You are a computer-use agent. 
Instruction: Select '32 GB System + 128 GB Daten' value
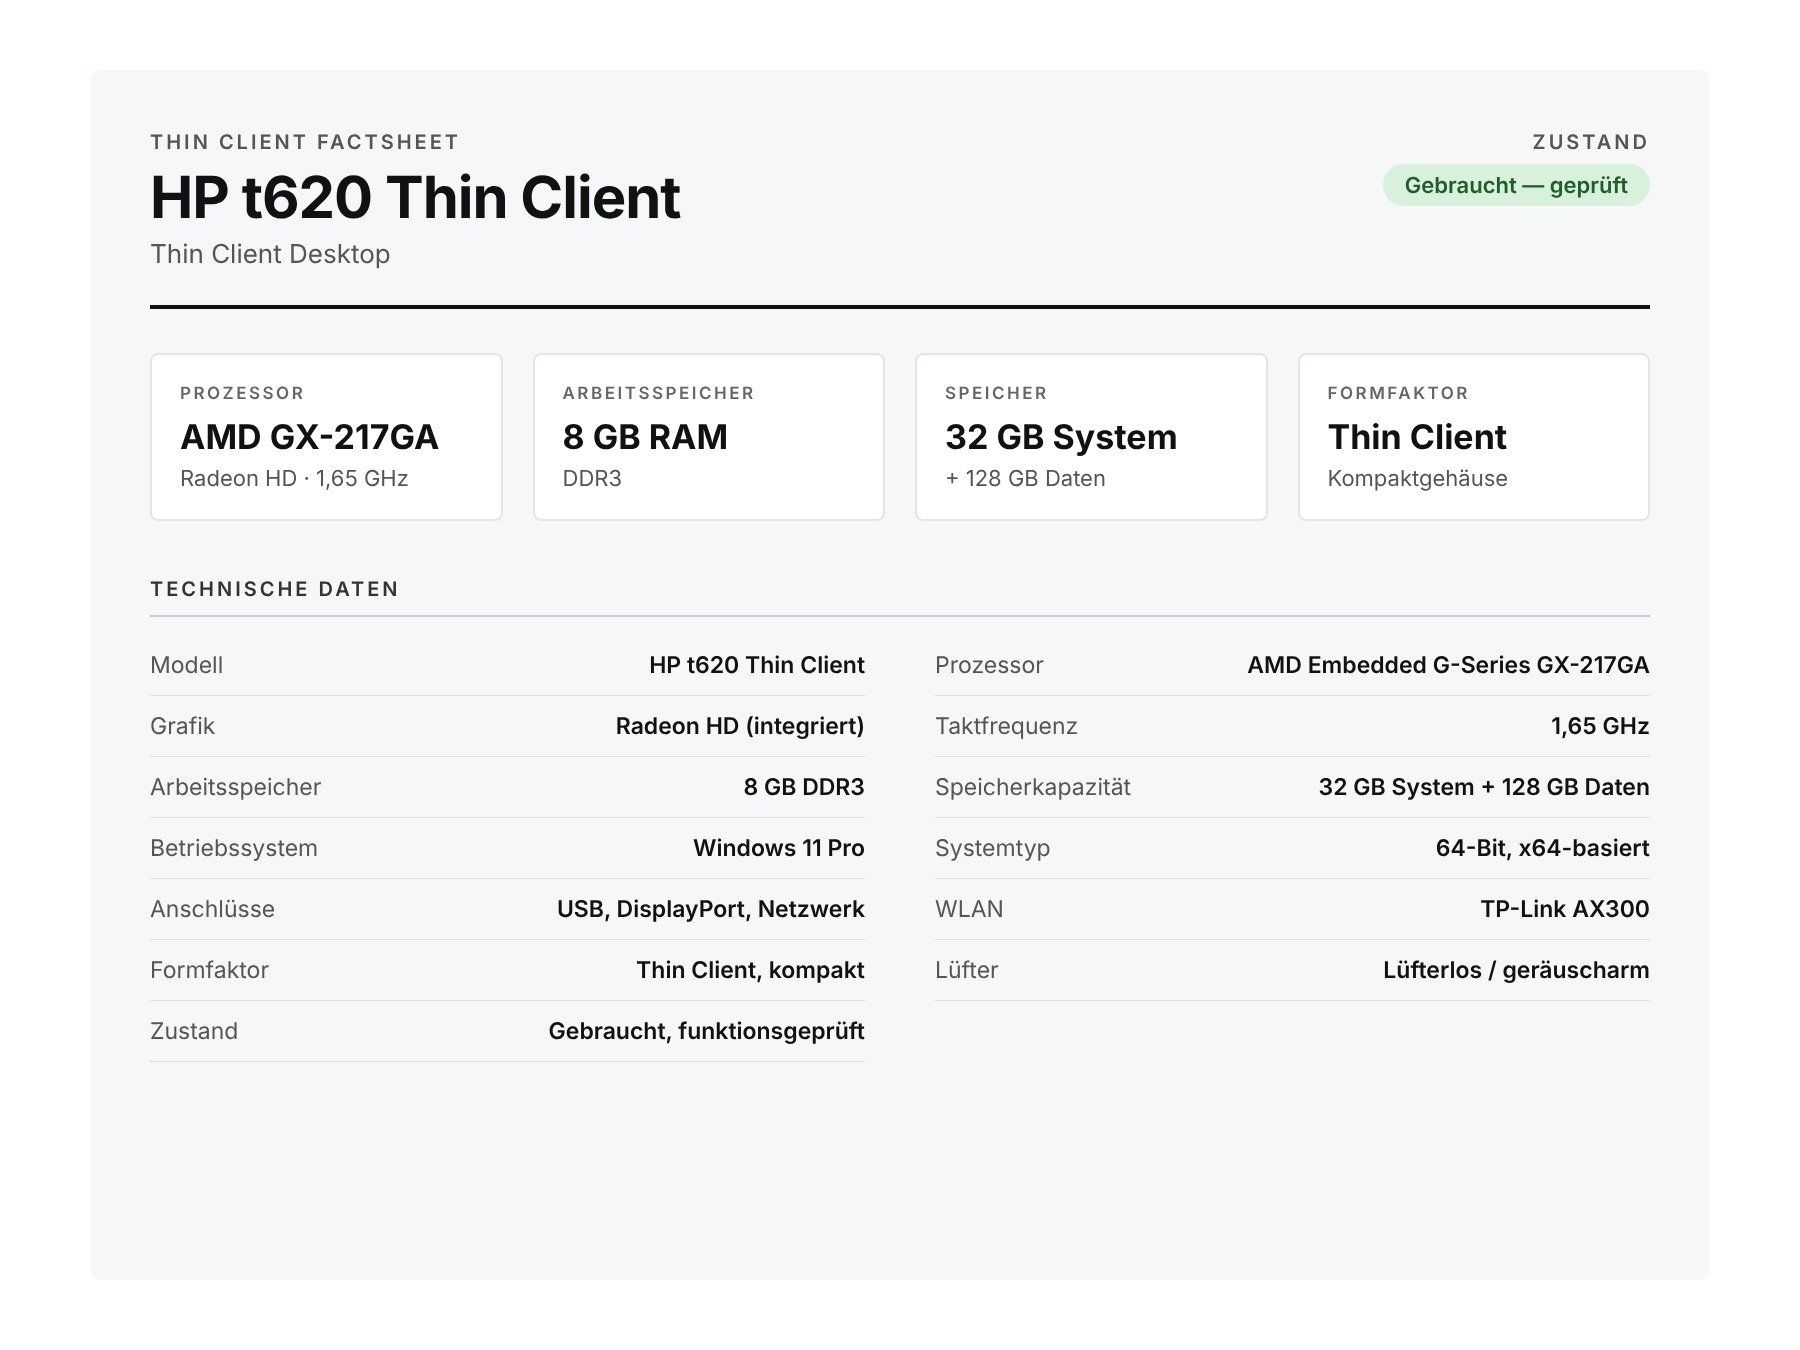tap(1484, 787)
